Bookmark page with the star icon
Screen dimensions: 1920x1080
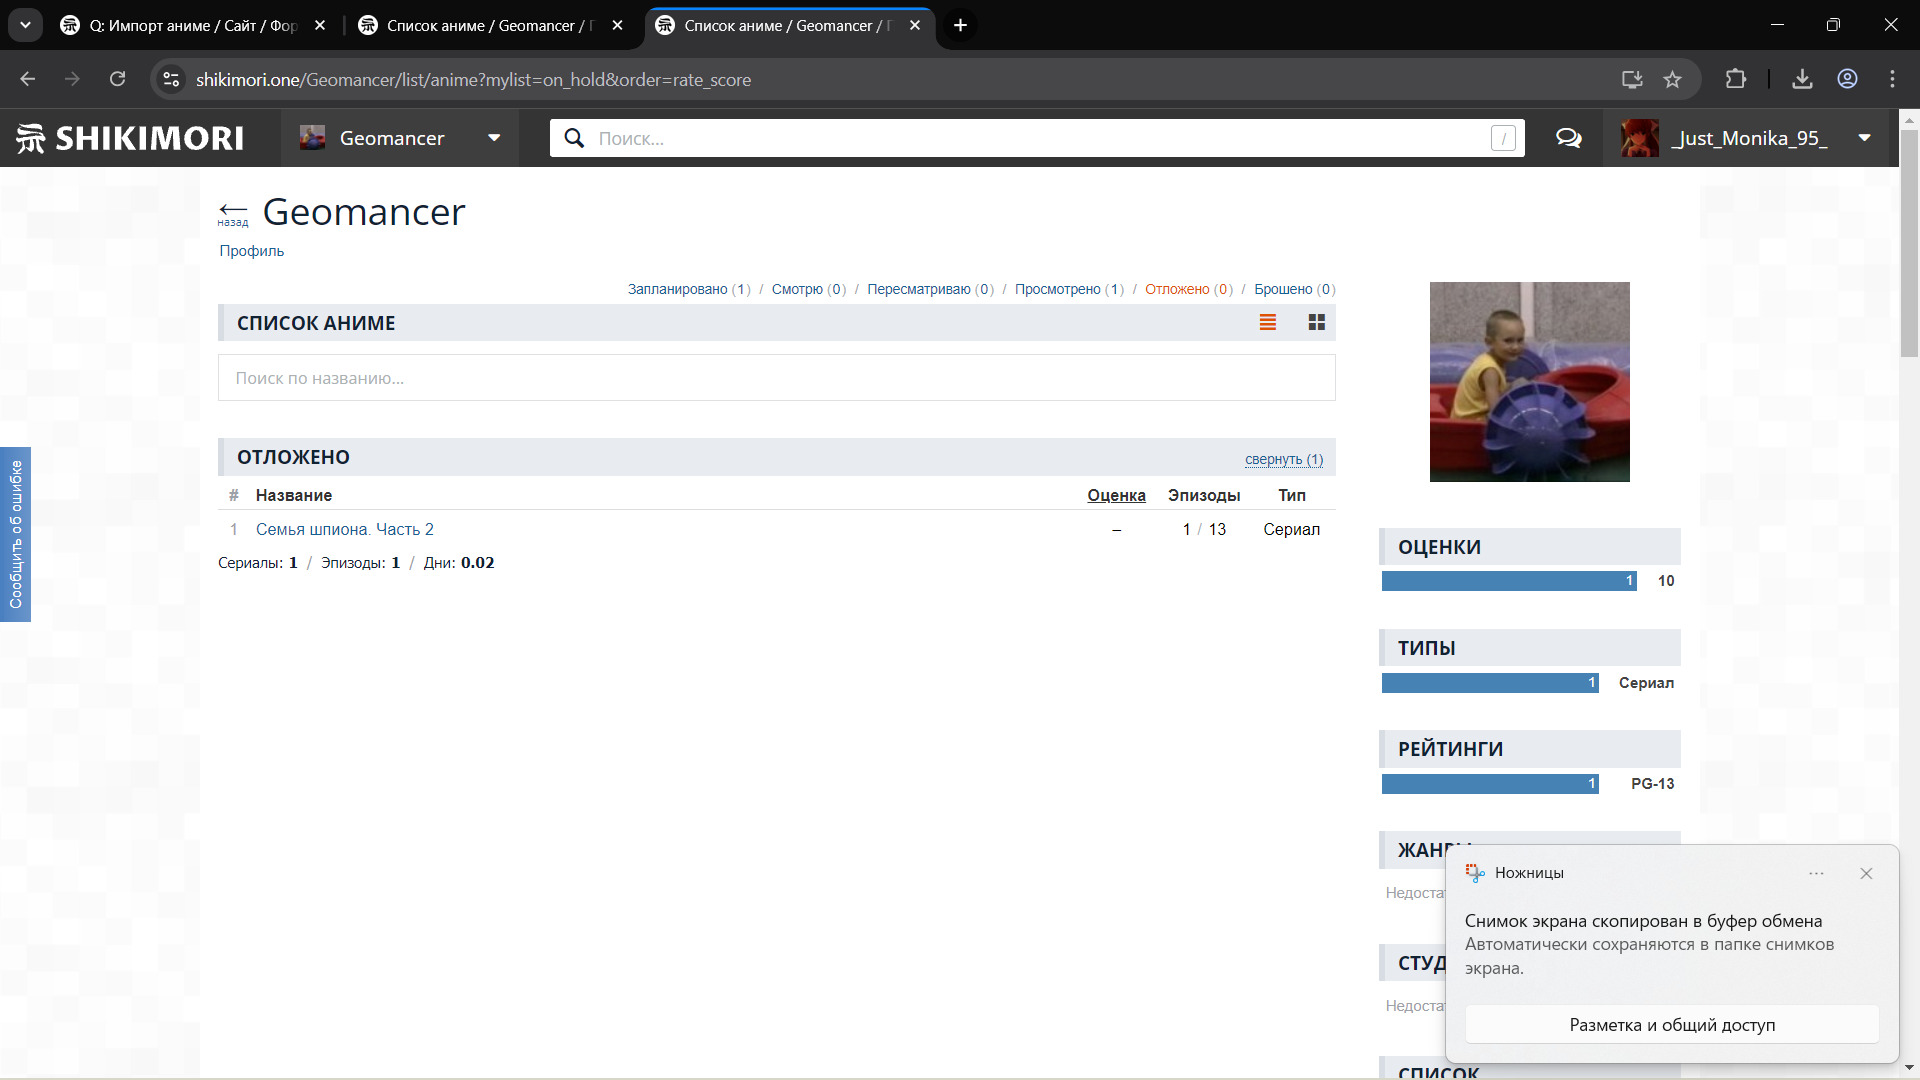(1672, 79)
